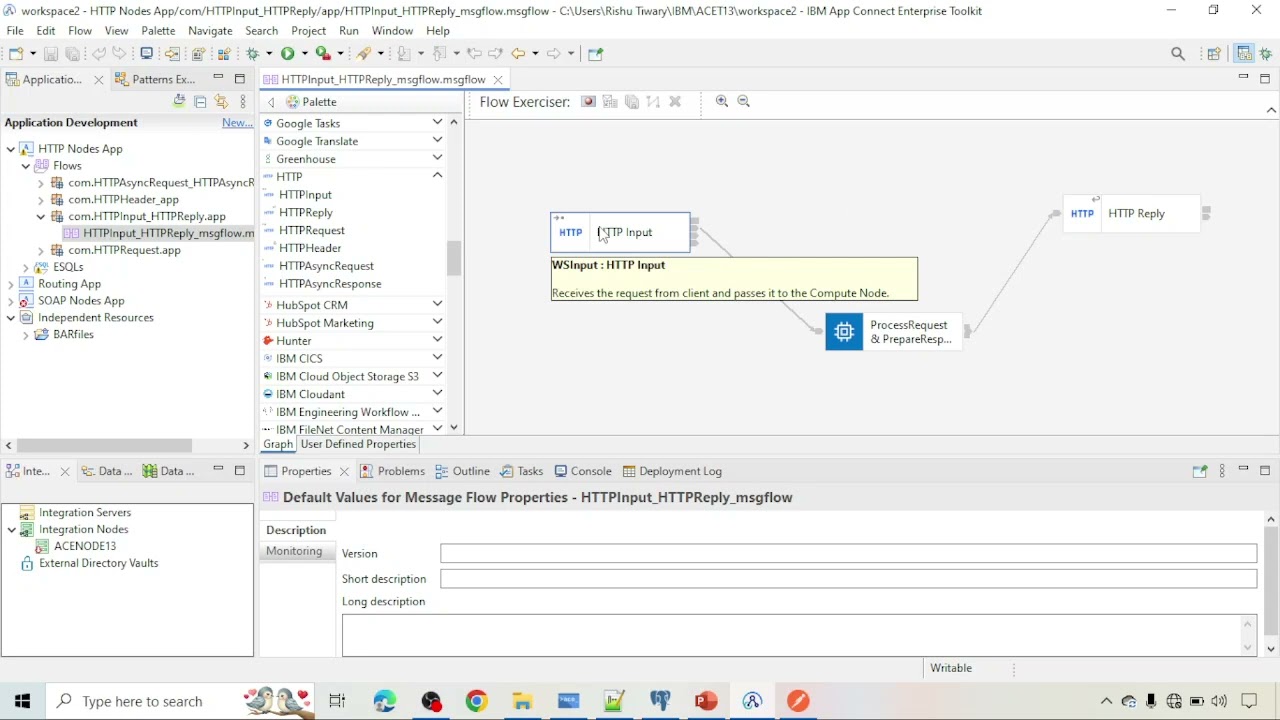1280x720 pixels.
Task: Select the ProcessRequest compute node
Action: [x=893, y=332]
